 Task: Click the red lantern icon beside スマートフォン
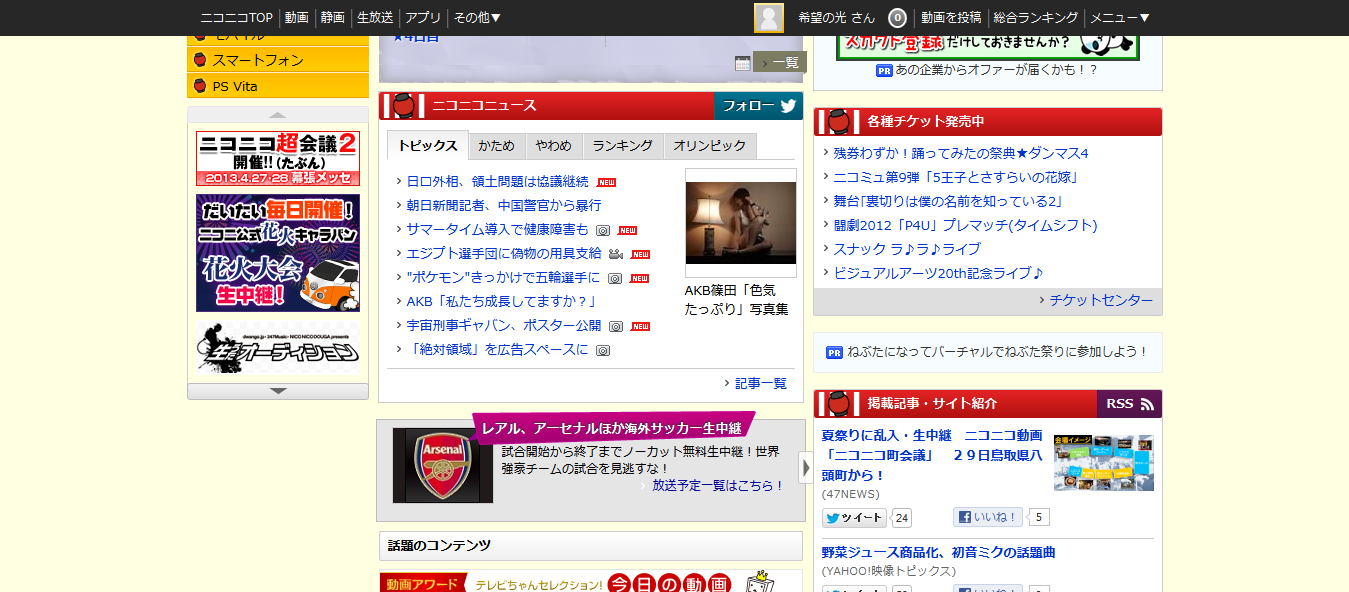pos(200,60)
